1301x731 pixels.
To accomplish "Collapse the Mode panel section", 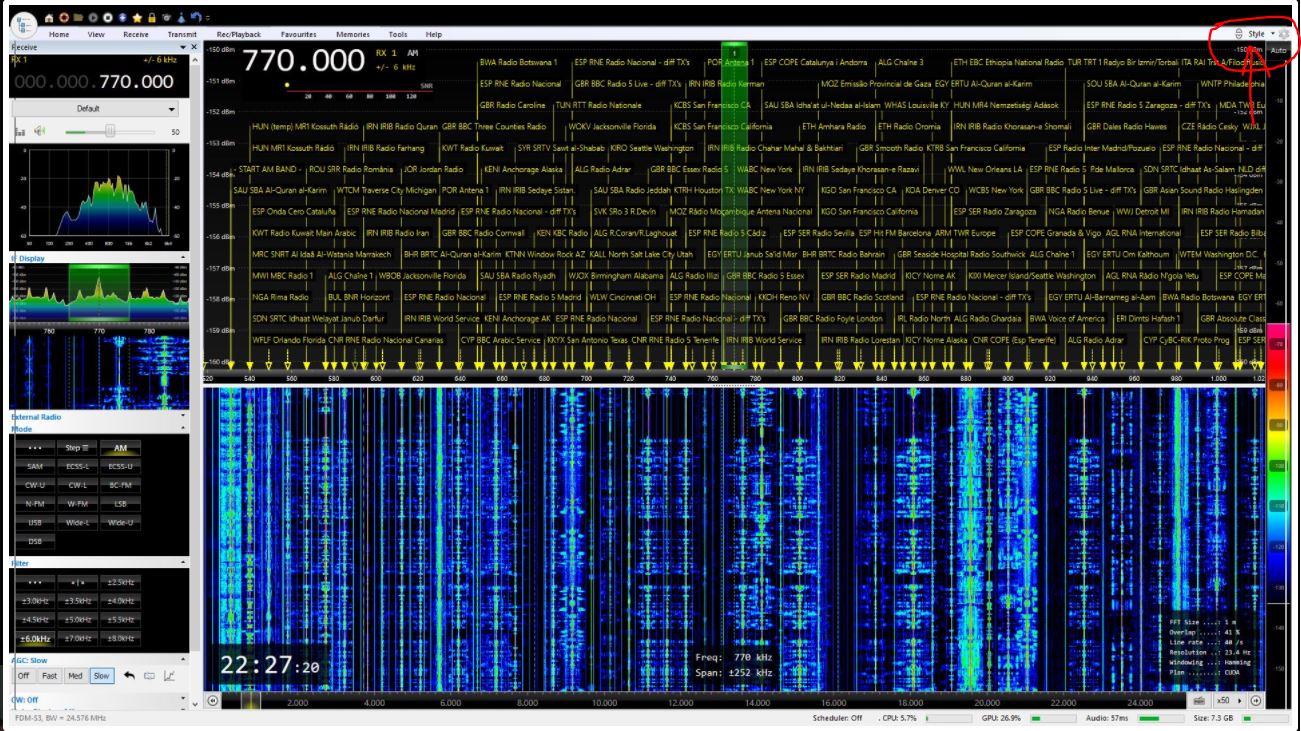I will [x=183, y=429].
